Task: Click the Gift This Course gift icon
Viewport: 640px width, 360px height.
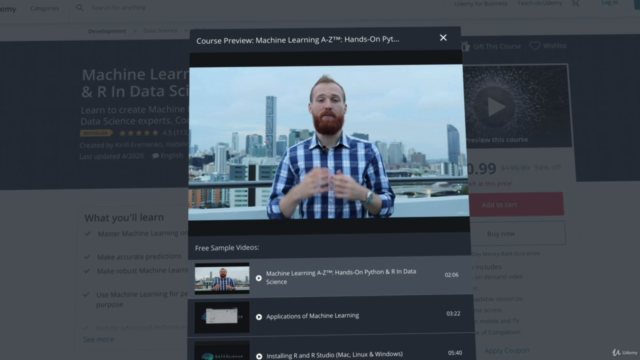Action: coord(466,46)
